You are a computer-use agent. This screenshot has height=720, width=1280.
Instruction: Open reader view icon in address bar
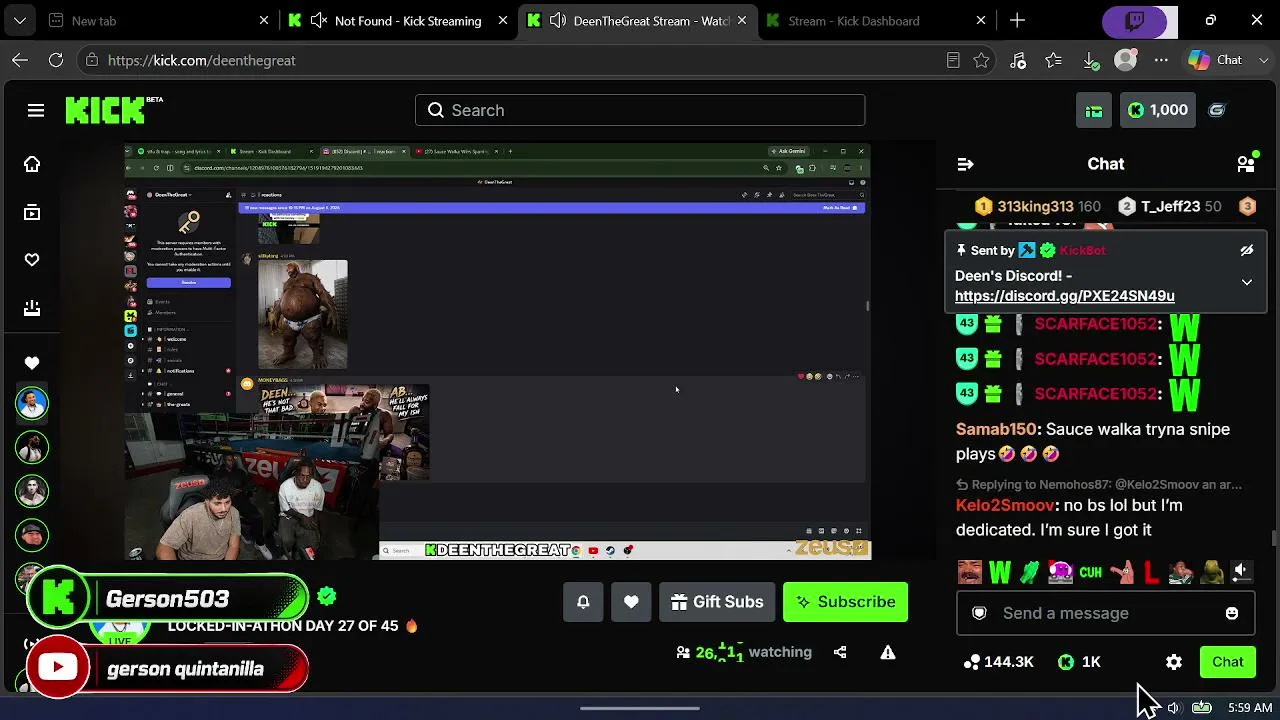(x=953, y=60)
